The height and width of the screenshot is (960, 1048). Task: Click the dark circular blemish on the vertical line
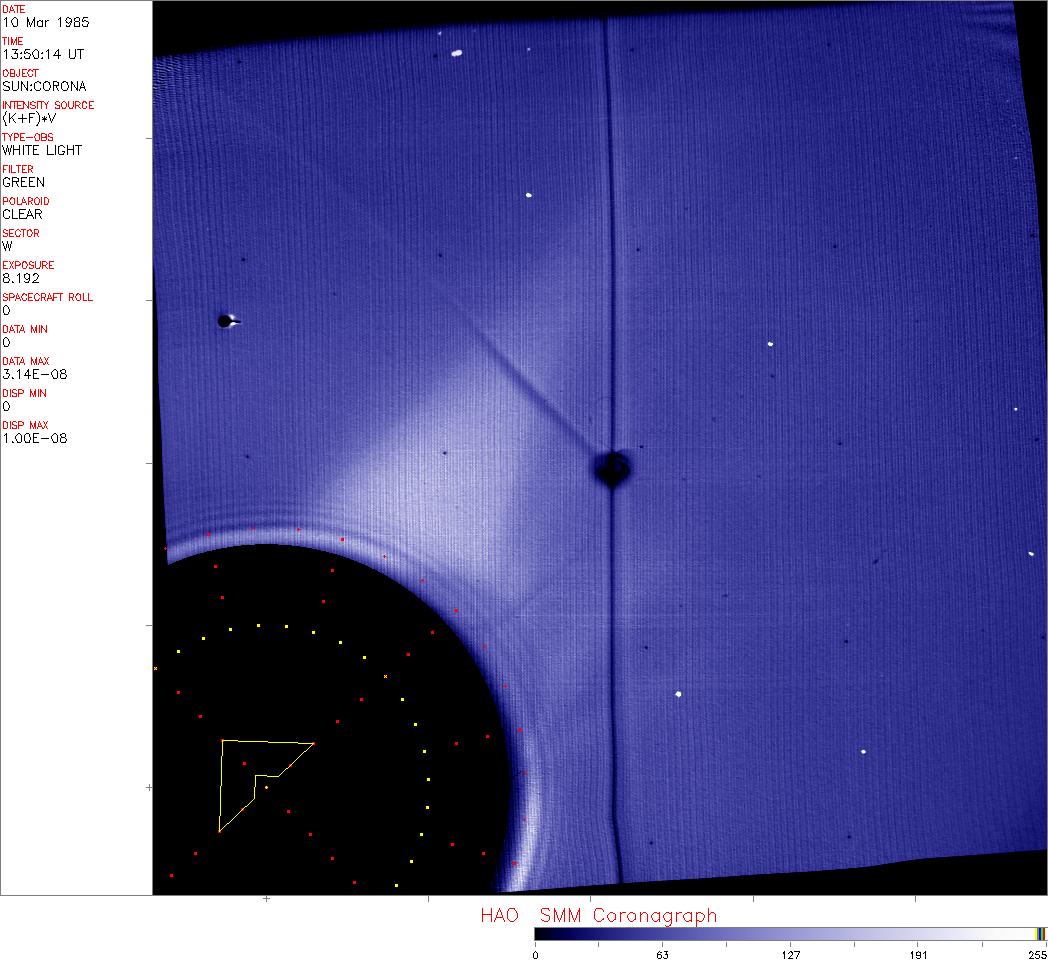click(x=611, y=467)
